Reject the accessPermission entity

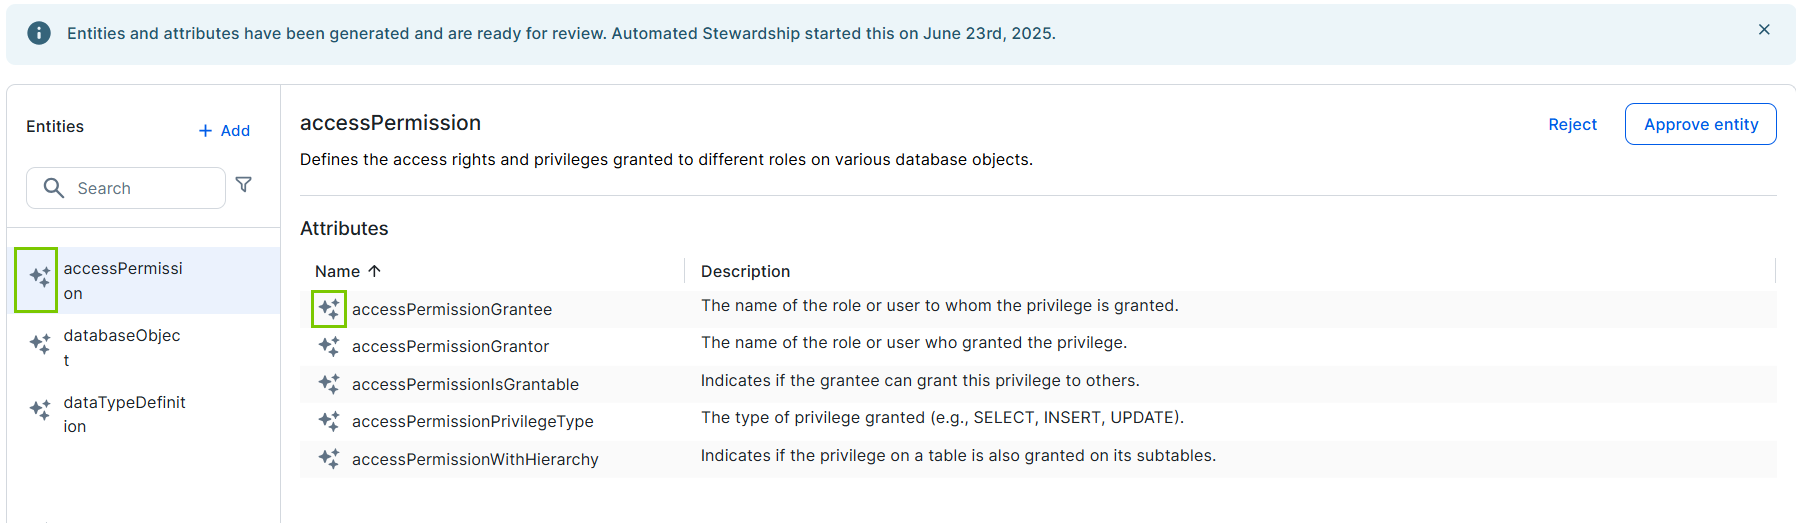[1572, 124]
